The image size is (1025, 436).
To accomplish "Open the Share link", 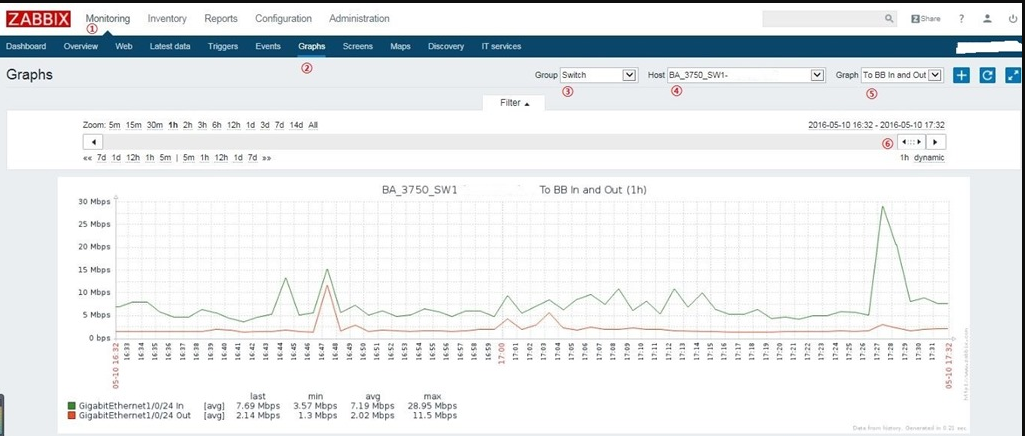I will click(926, 19).
